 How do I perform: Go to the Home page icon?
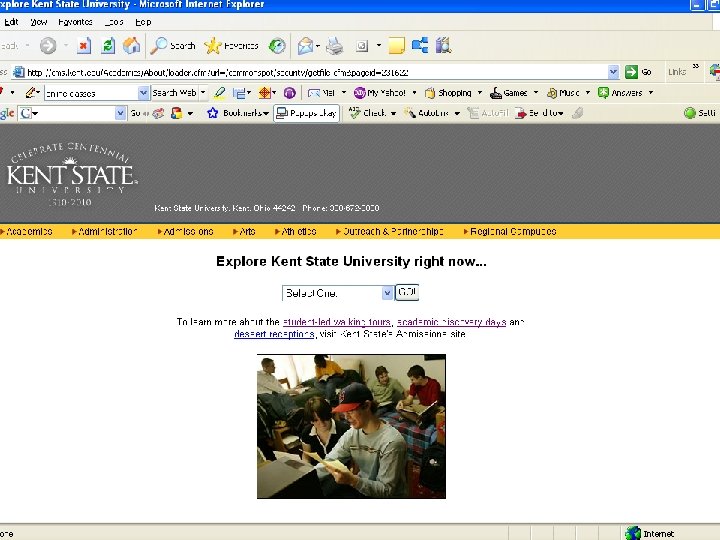131,45
